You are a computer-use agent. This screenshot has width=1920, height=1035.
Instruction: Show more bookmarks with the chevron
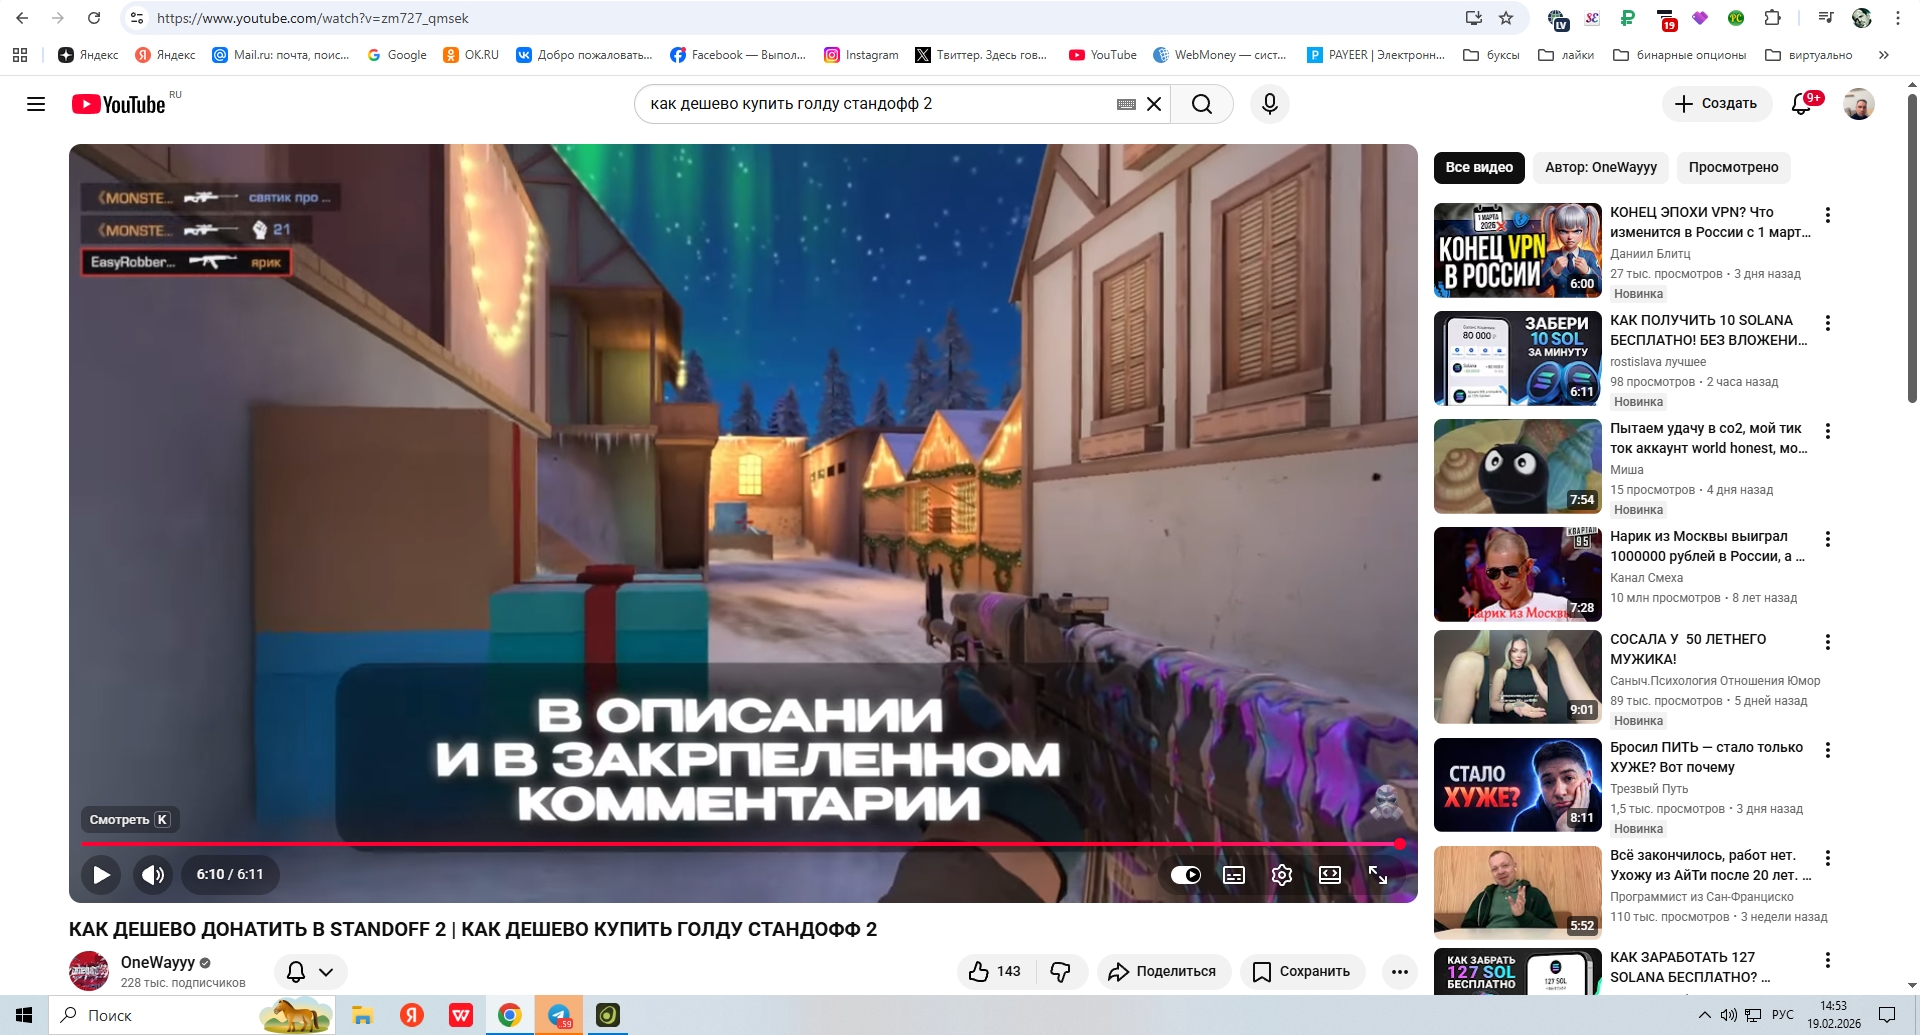pos(1883,55)
